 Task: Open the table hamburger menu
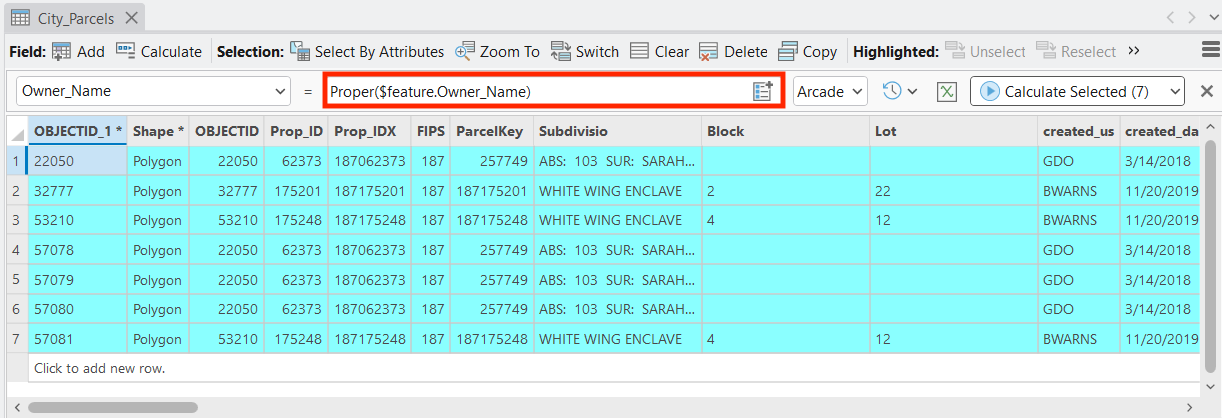[1209, 51]
